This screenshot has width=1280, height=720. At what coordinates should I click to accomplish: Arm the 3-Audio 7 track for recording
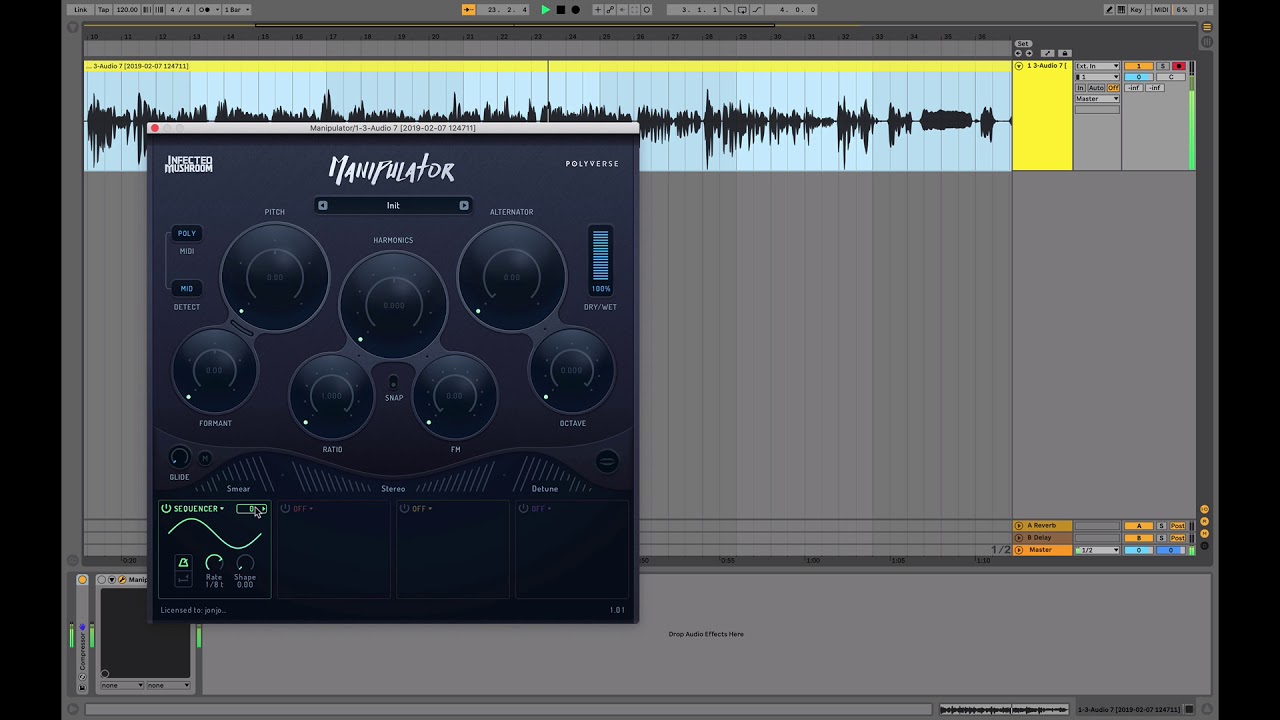[1178, 66]
